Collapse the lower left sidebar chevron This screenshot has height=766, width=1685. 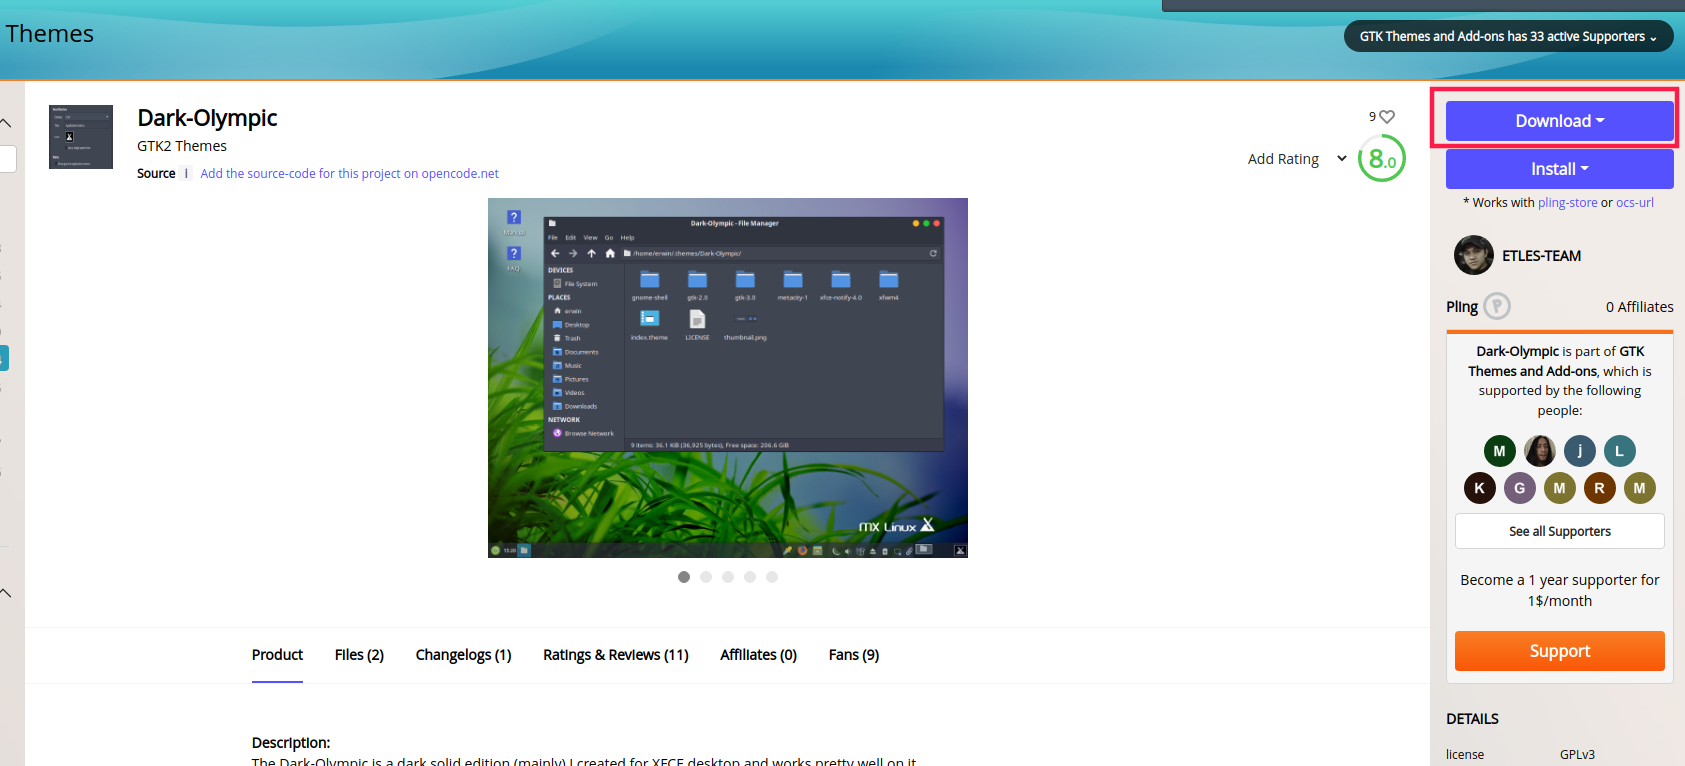[6, 593]
